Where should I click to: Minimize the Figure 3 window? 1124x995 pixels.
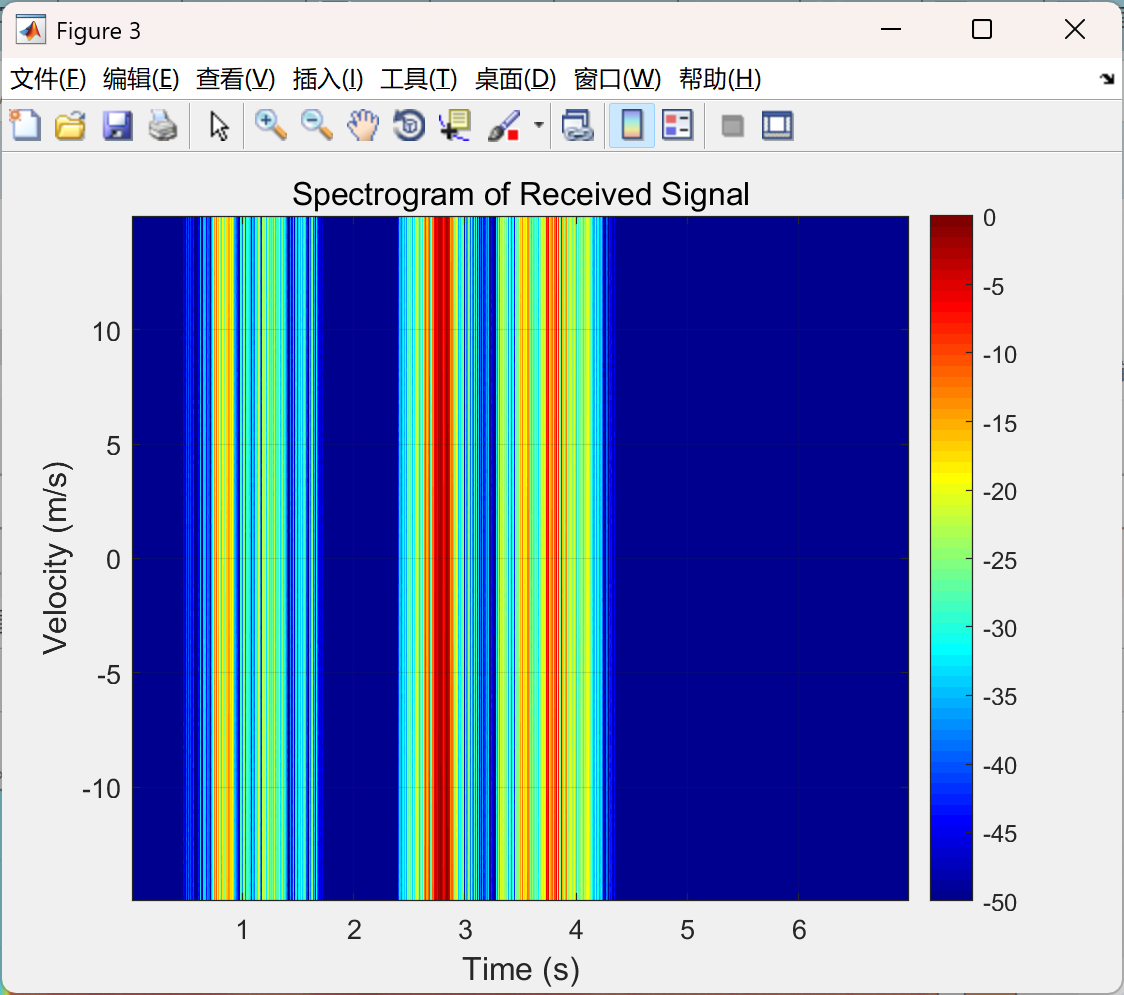pyautogui.click(x=890, y=29)
